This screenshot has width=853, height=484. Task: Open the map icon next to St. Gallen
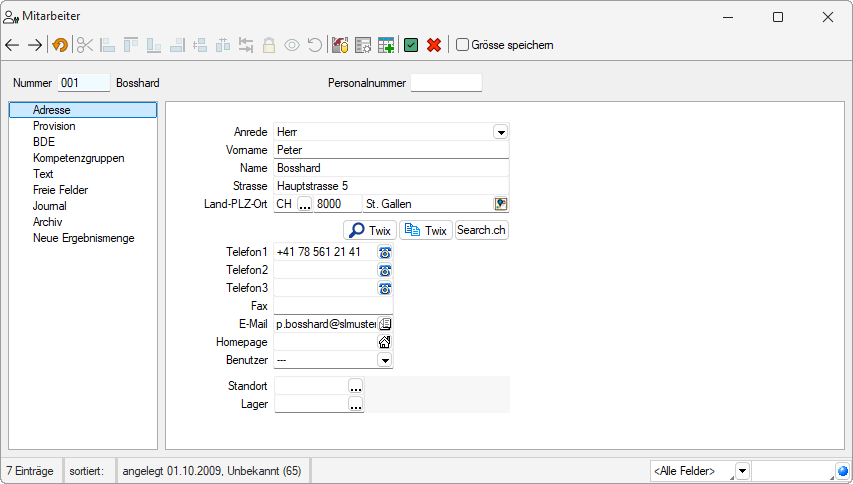(501, 204)
